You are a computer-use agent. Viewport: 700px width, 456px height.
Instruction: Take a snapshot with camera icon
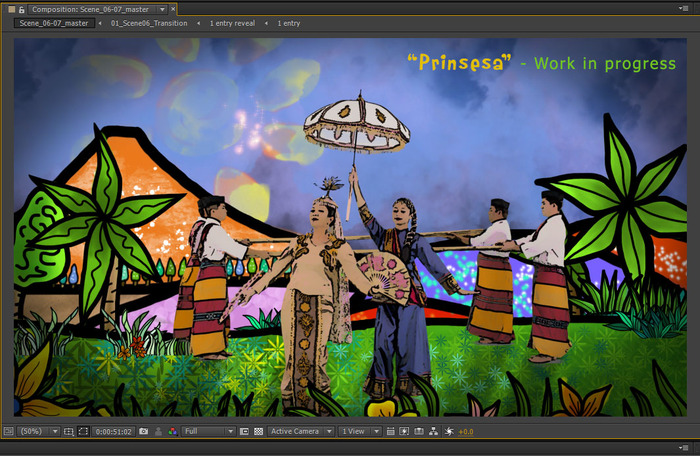[x=143, y=431]
